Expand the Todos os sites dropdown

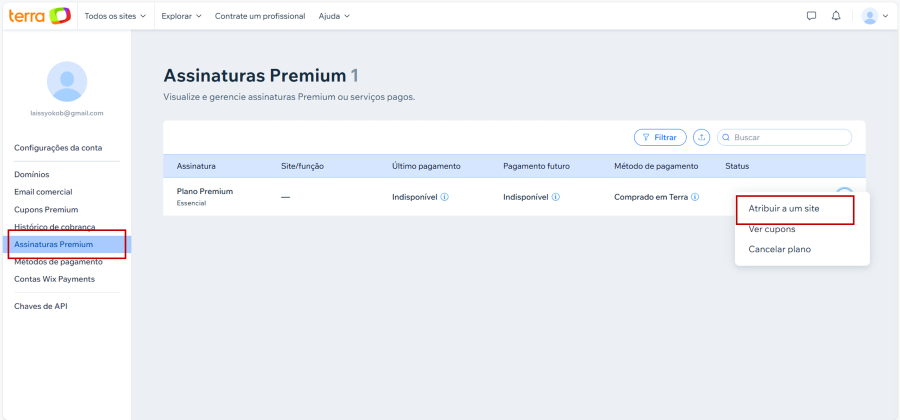115,16
